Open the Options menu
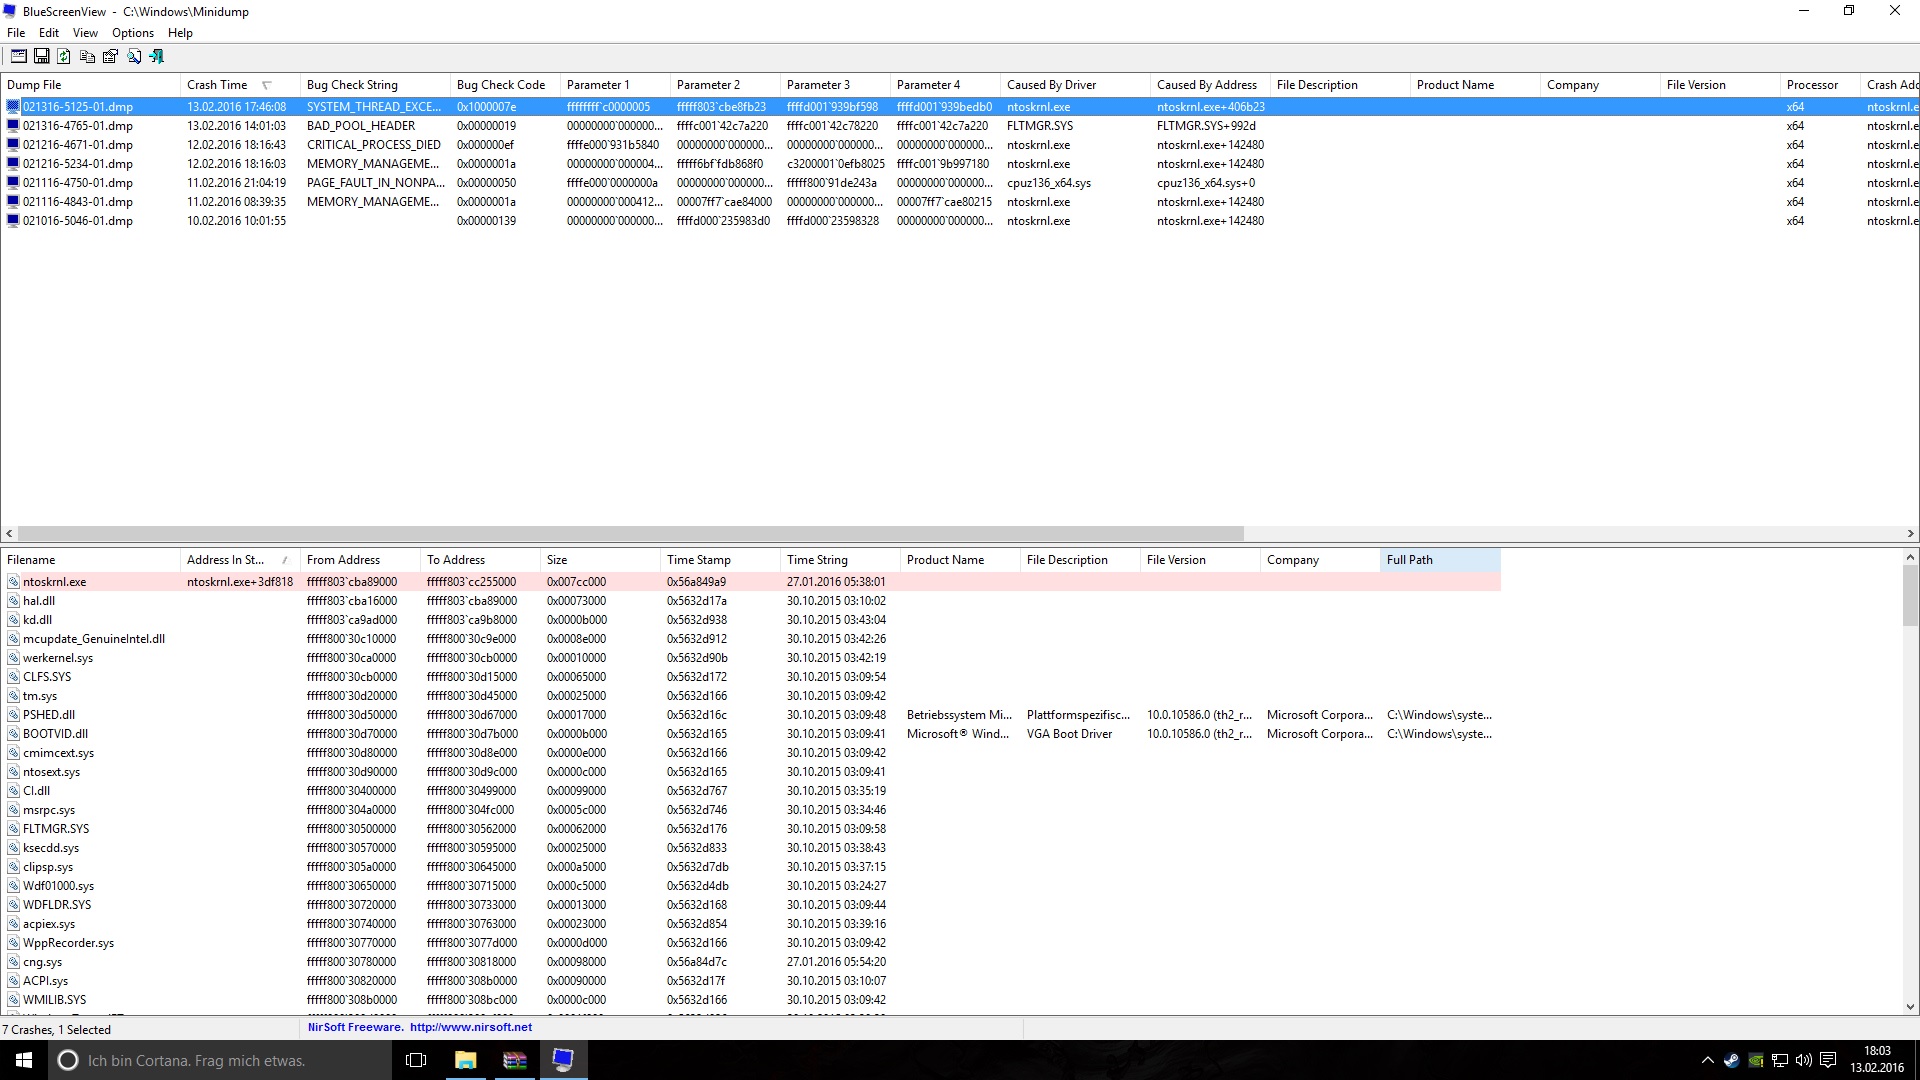1920x1080 pixels. pos(132,33)
